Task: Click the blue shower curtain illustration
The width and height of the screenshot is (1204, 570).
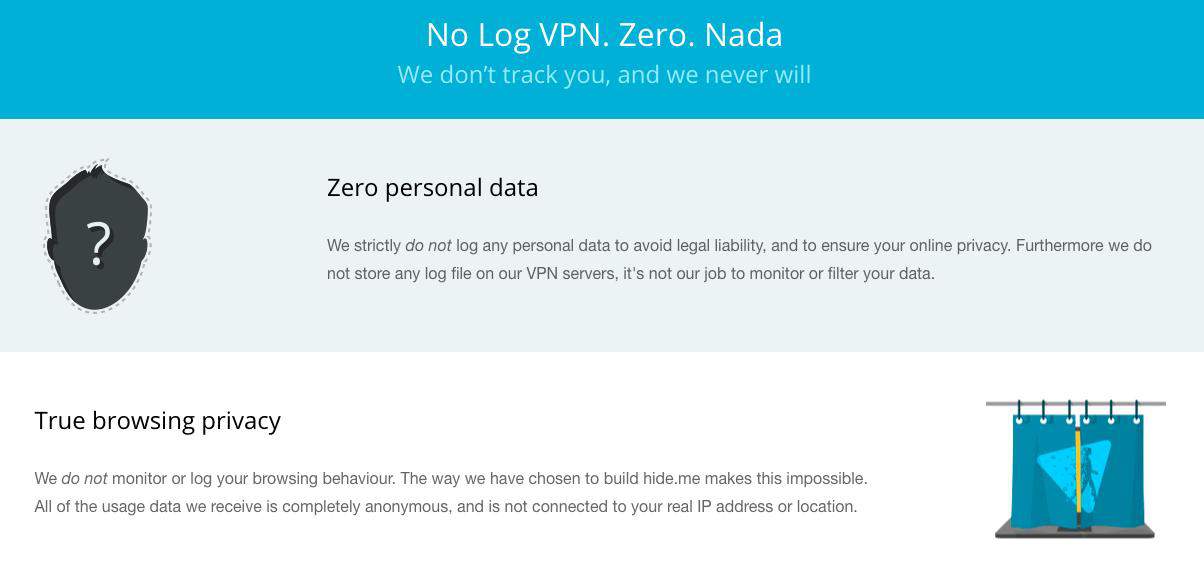Action: click(x=1076, y=469)
